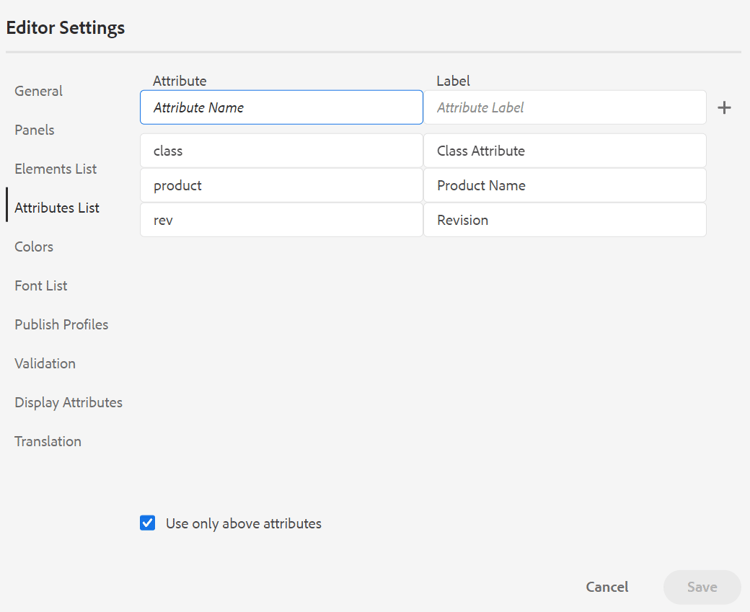Open the Publish Profiles tab
The height and width of the screenshot is (612, 750).
pos(62,325)
